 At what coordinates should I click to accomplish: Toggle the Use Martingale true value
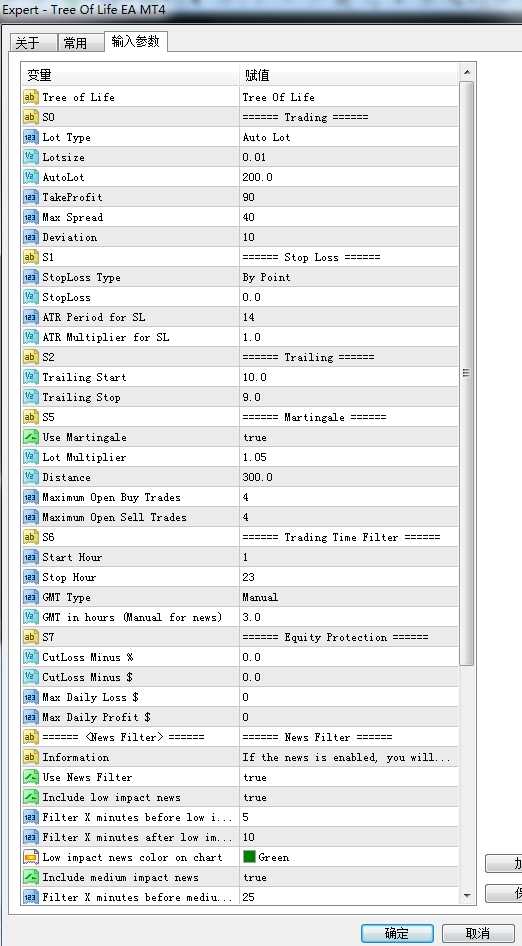pyautogui.click(x=349, y=437)
